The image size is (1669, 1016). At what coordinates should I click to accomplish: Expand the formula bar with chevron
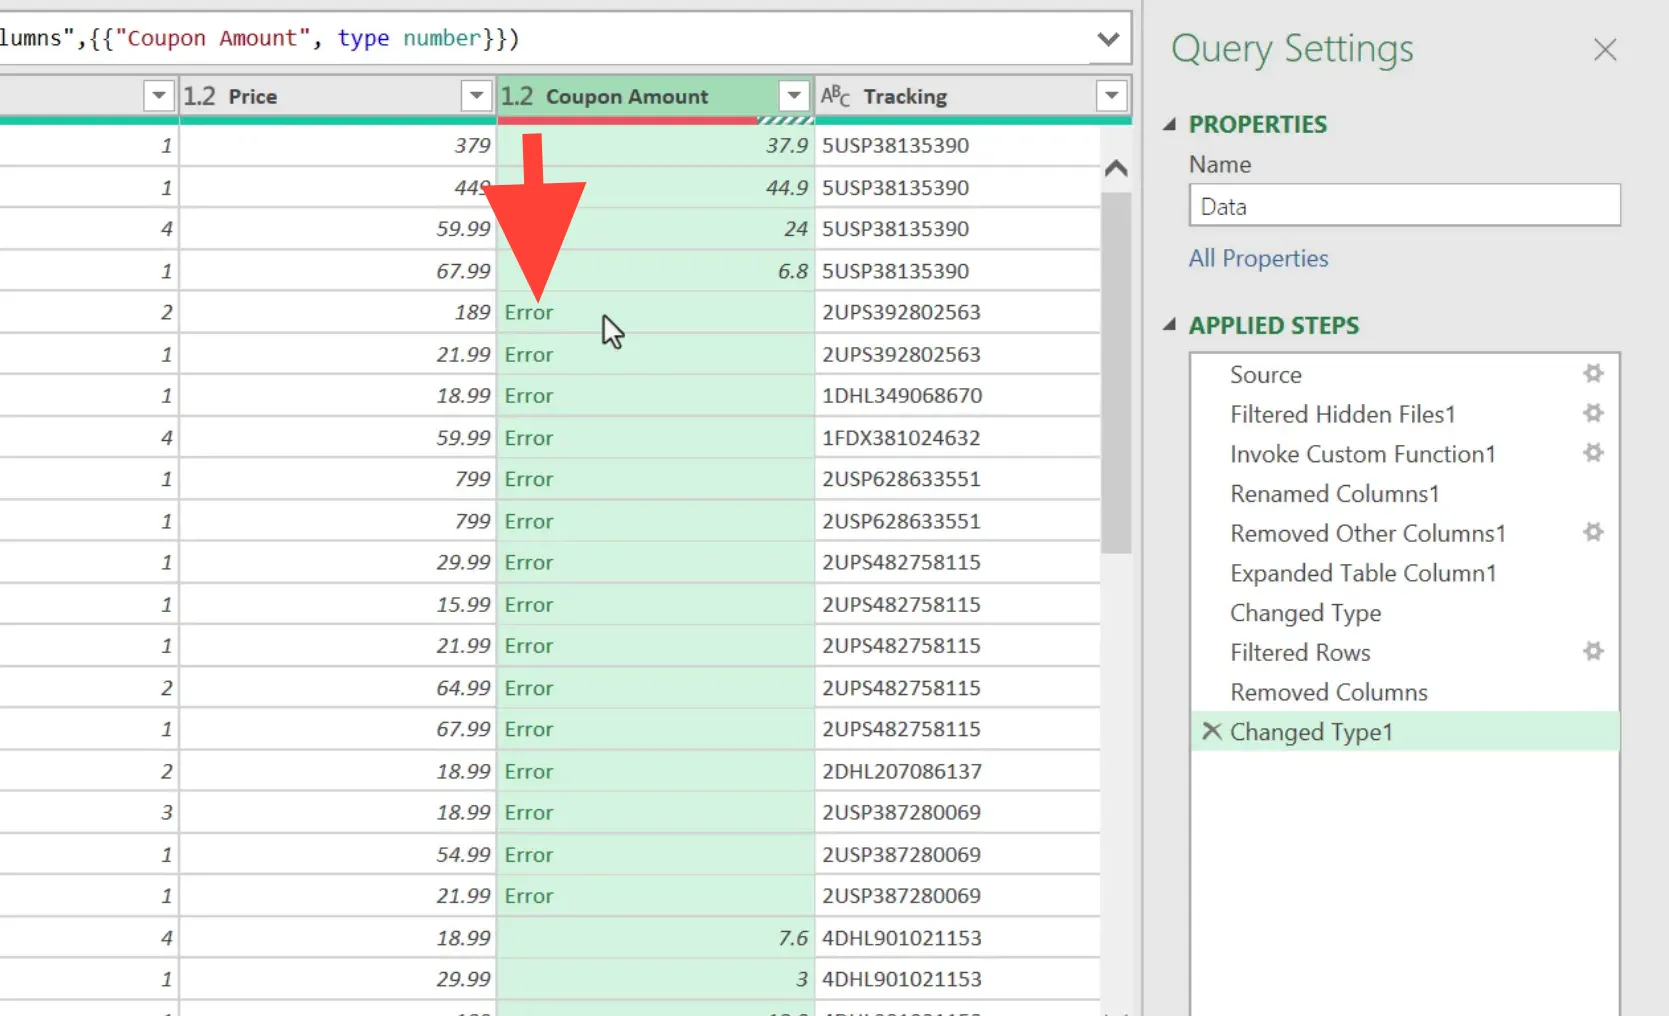[1108, 39]
